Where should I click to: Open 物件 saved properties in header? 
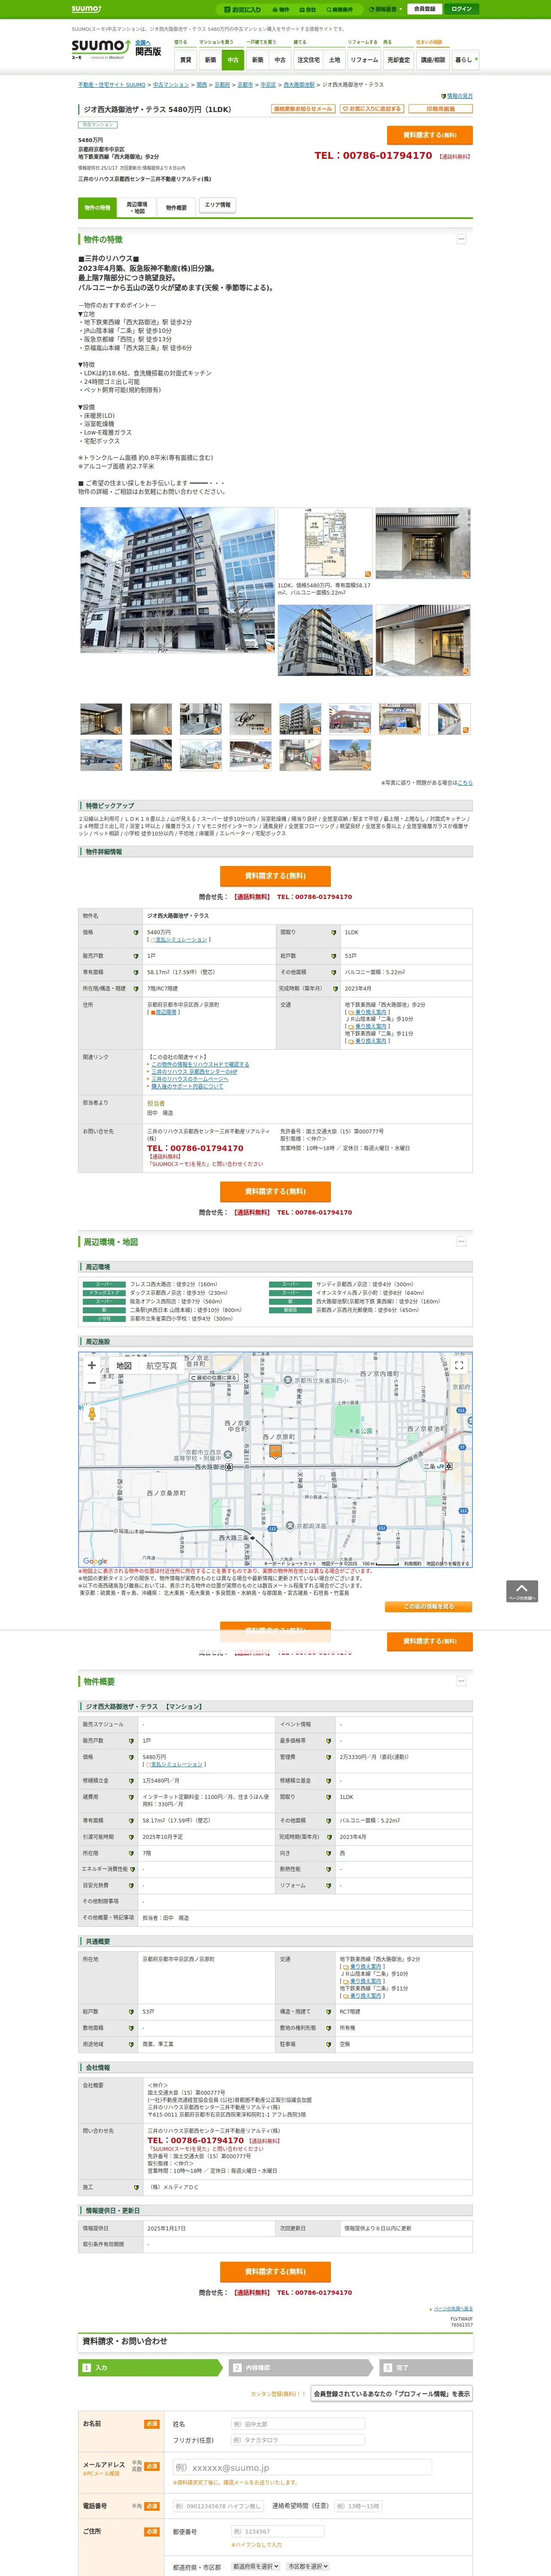click(x=282, y=9)
